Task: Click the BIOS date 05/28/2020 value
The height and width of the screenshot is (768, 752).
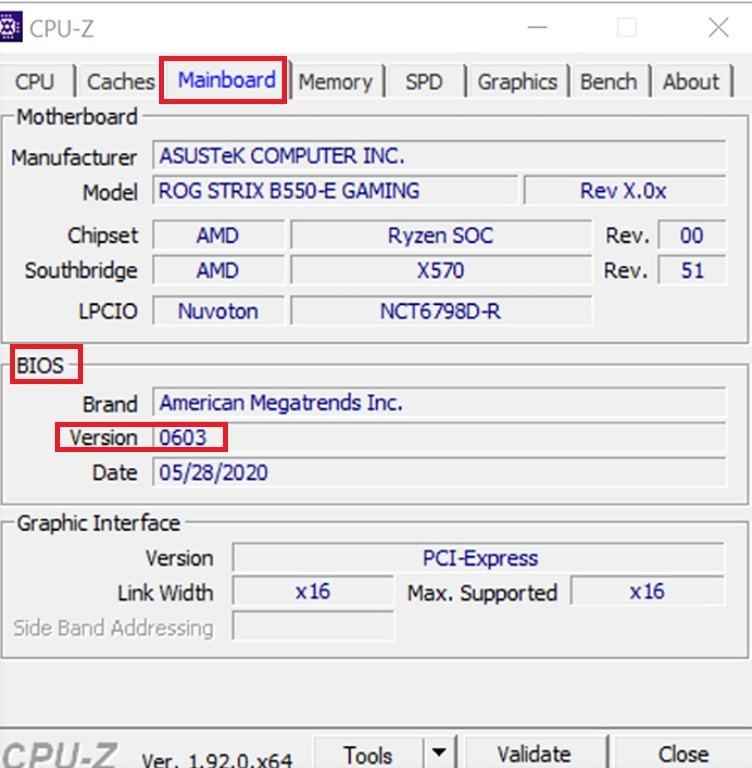Action: [x=439, y=472]
